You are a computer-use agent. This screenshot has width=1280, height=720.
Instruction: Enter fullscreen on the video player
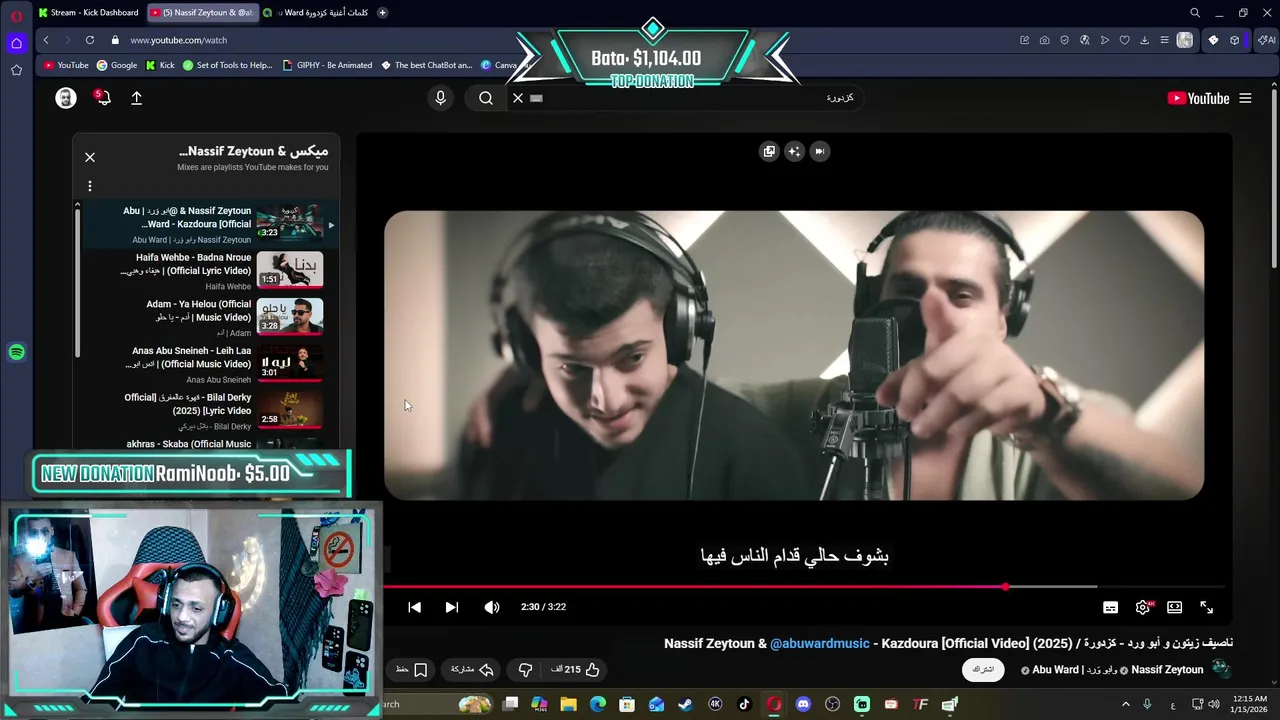tap(1207, 607)
